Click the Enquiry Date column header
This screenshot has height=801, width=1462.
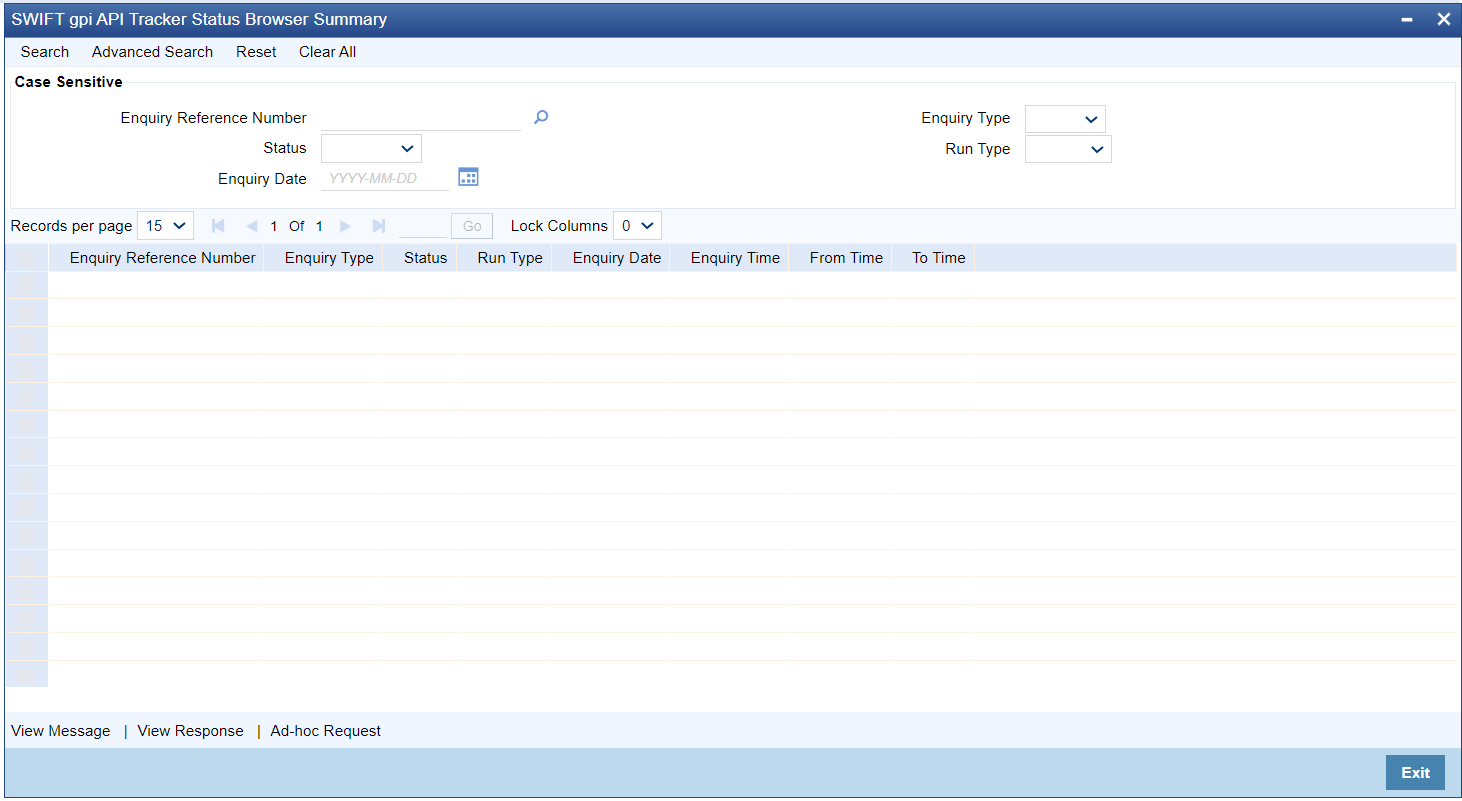(617, 258)
